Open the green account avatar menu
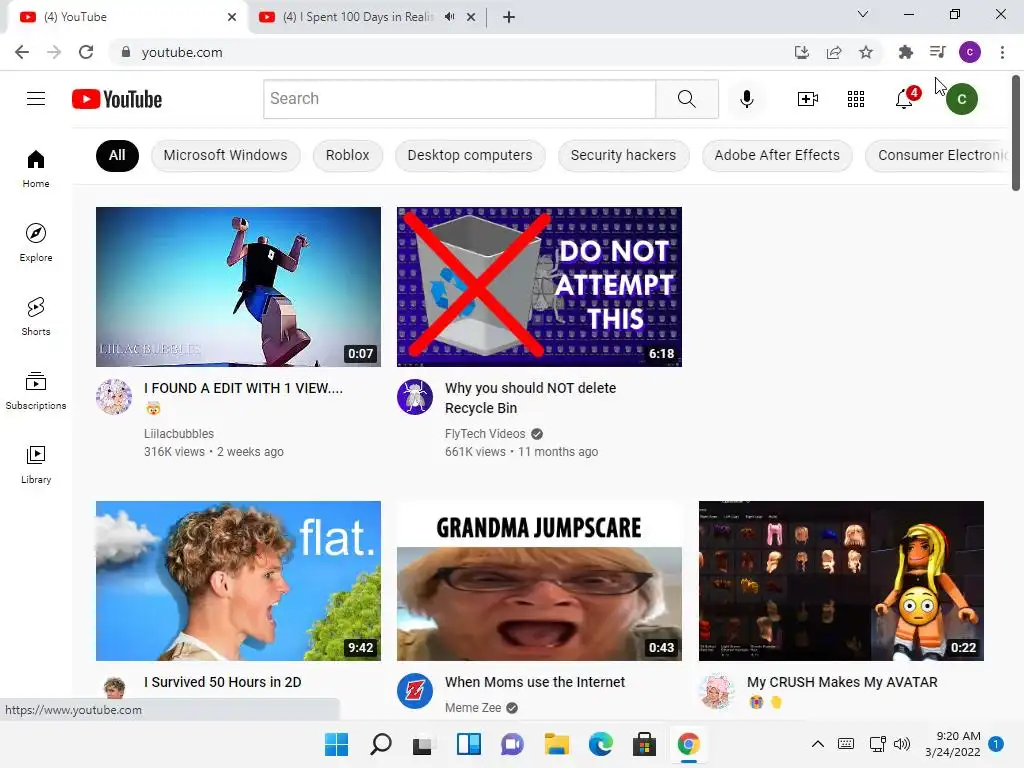Screen dimensions: 1024x768 (961, 99)
